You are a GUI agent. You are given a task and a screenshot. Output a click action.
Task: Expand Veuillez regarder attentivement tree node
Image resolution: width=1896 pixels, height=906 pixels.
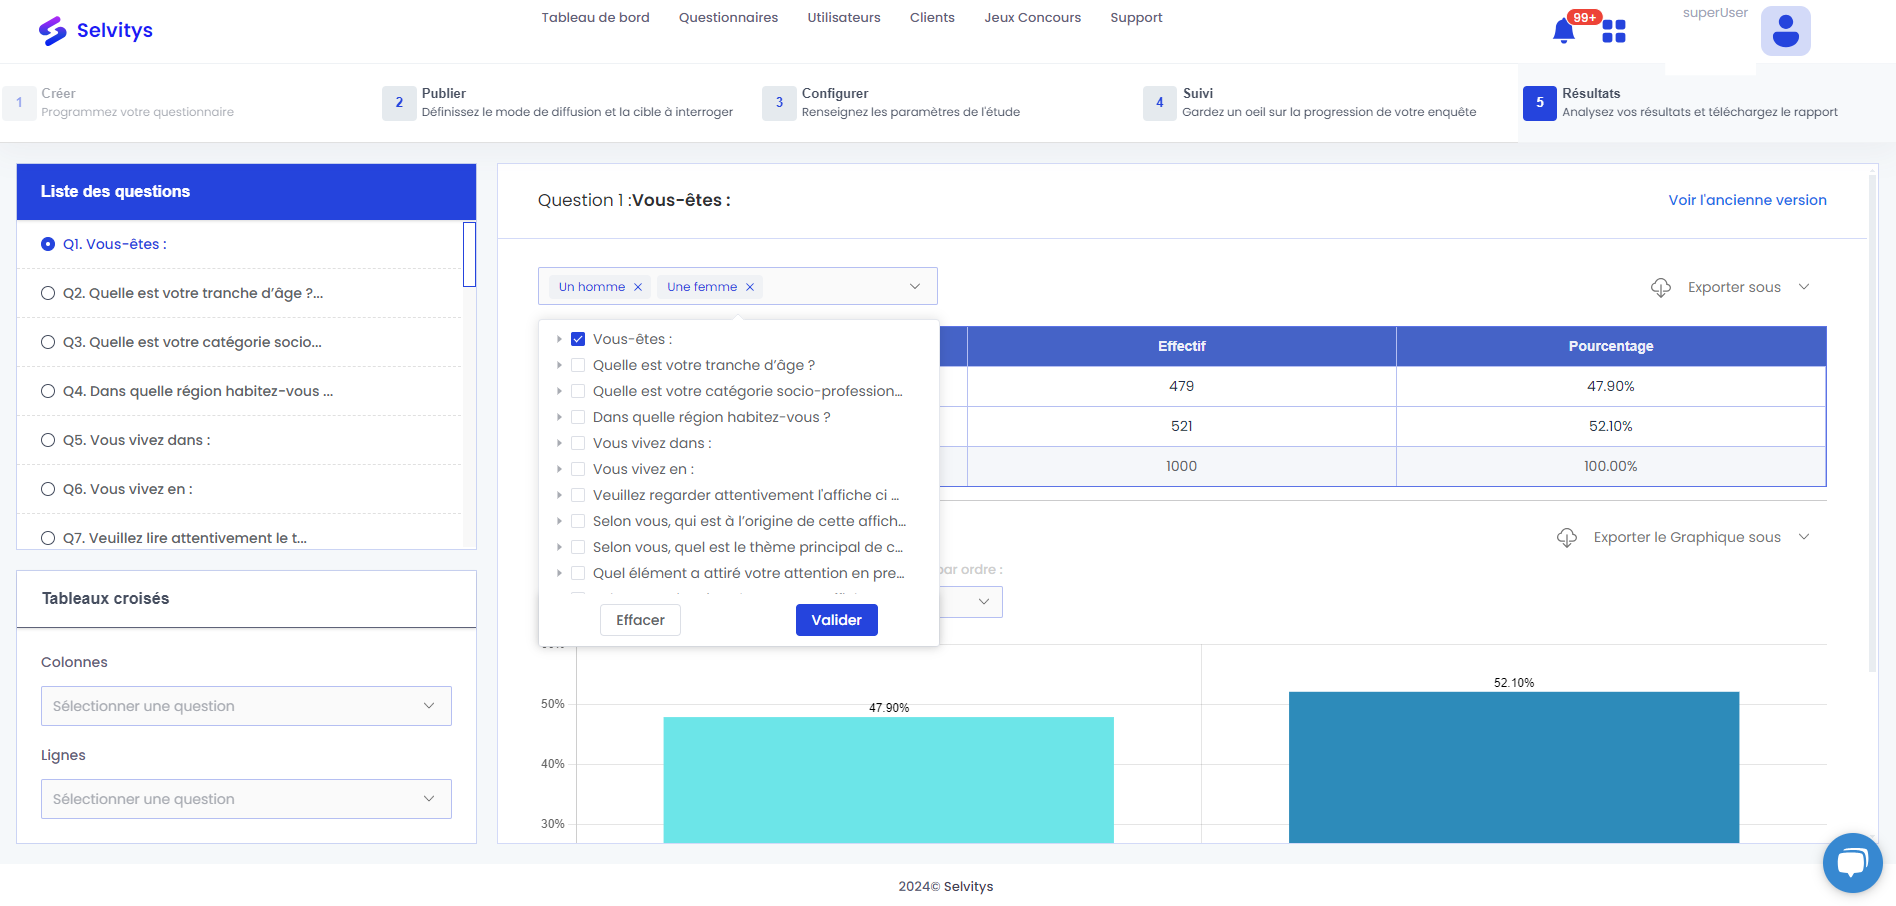559,495
